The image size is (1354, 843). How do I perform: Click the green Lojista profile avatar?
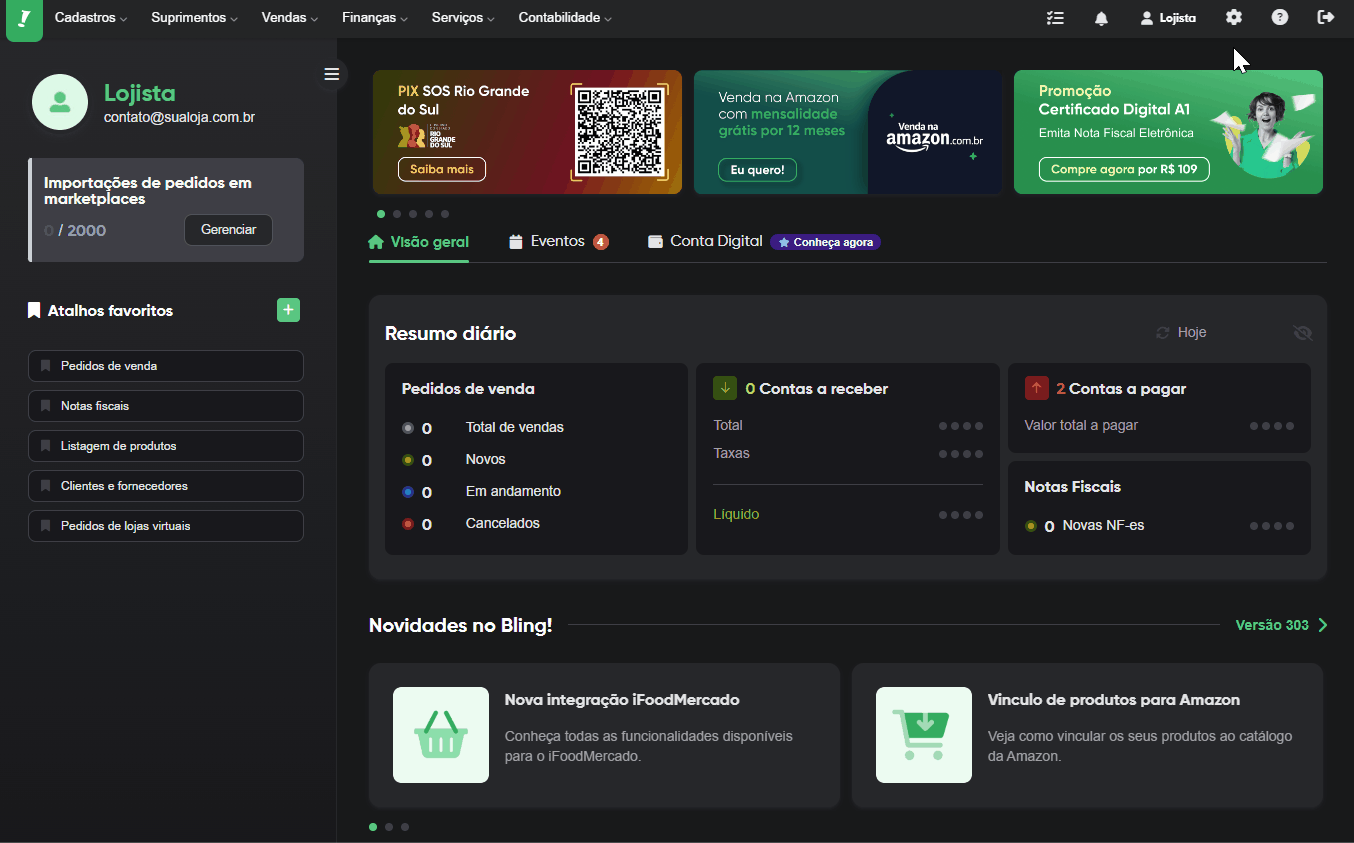pyautogui.click(x=60, y=102)
